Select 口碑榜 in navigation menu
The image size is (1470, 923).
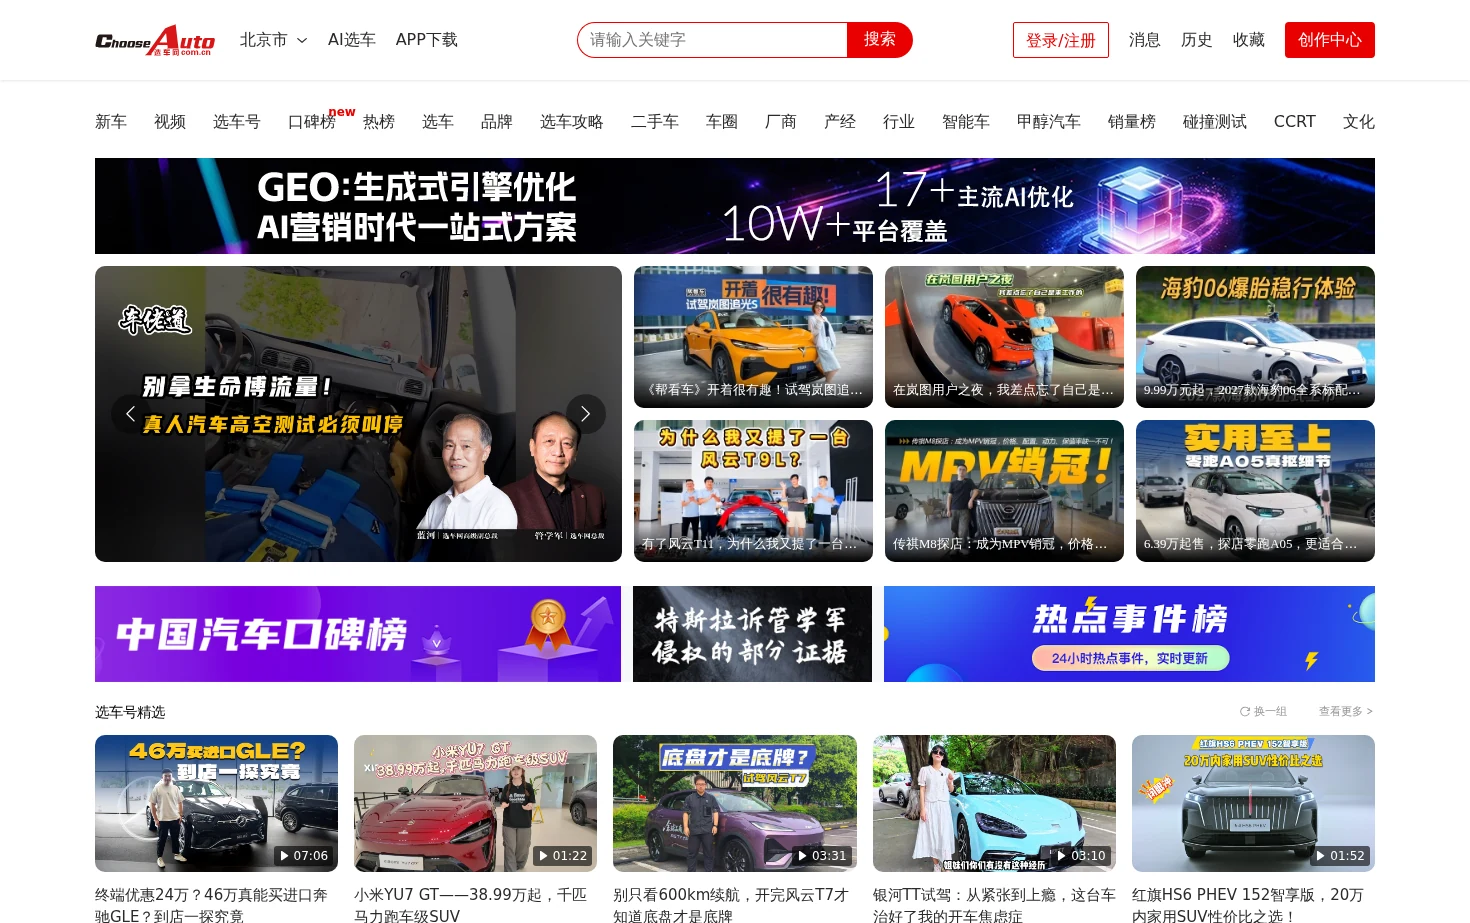312,122
